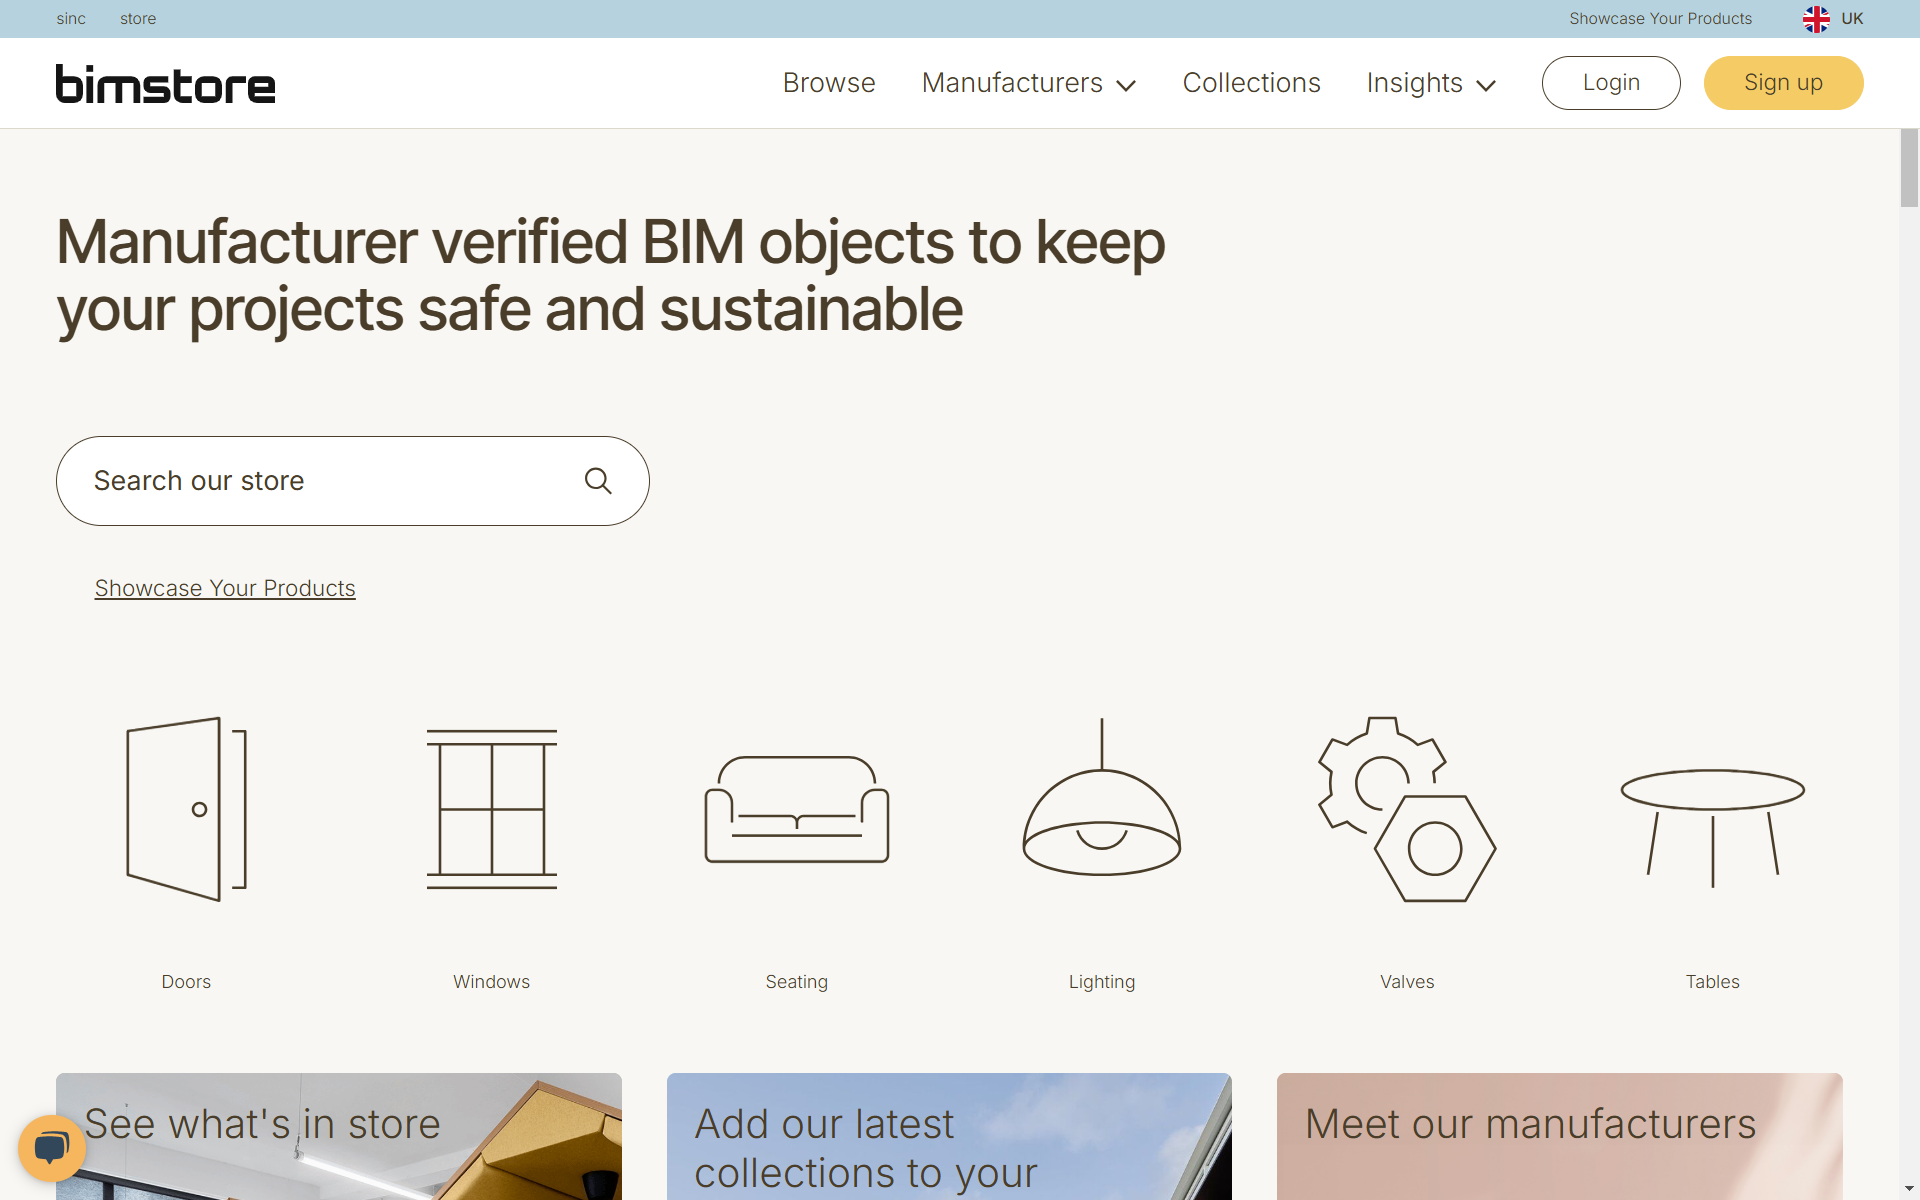The image size is (1920, 1200).
Task: Open the Valves gear icon
Action: click(1406, 809)
